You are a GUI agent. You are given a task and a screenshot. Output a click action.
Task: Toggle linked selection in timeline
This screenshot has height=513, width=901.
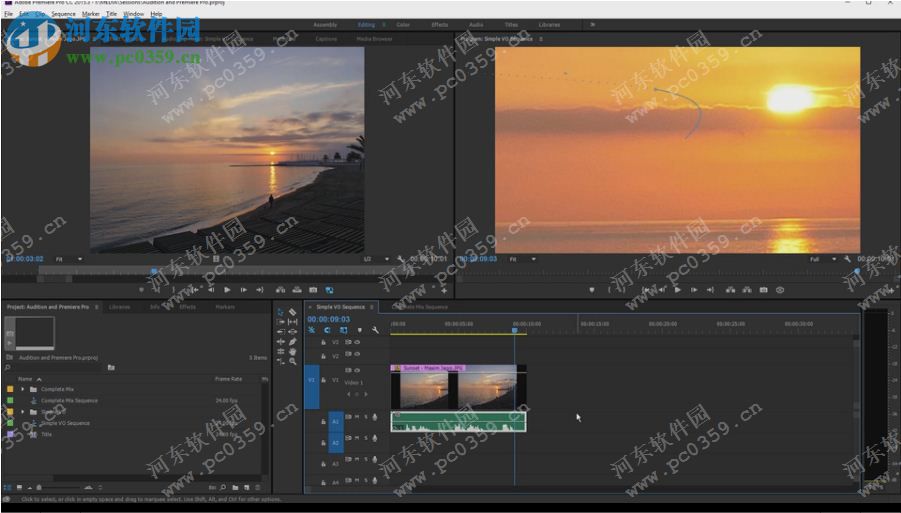pos(343,330)
